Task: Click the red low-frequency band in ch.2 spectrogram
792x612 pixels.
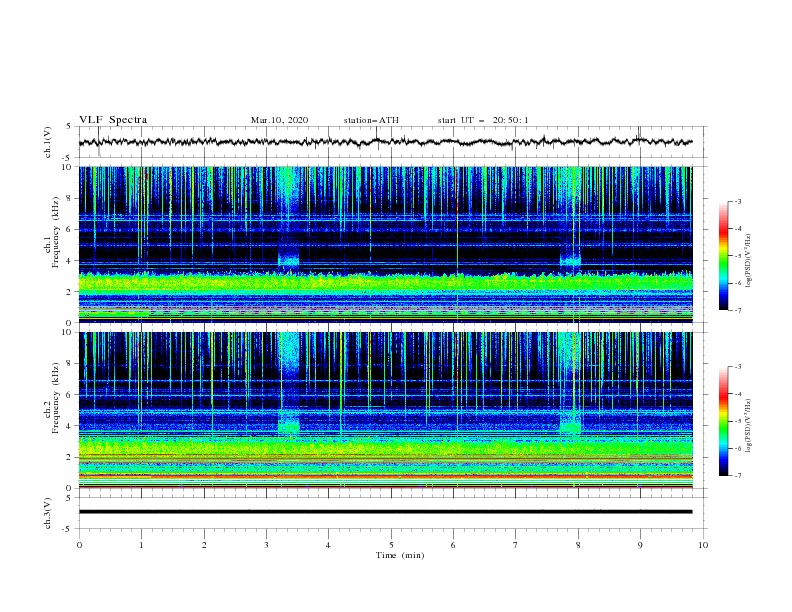Action: coord(385,476)
